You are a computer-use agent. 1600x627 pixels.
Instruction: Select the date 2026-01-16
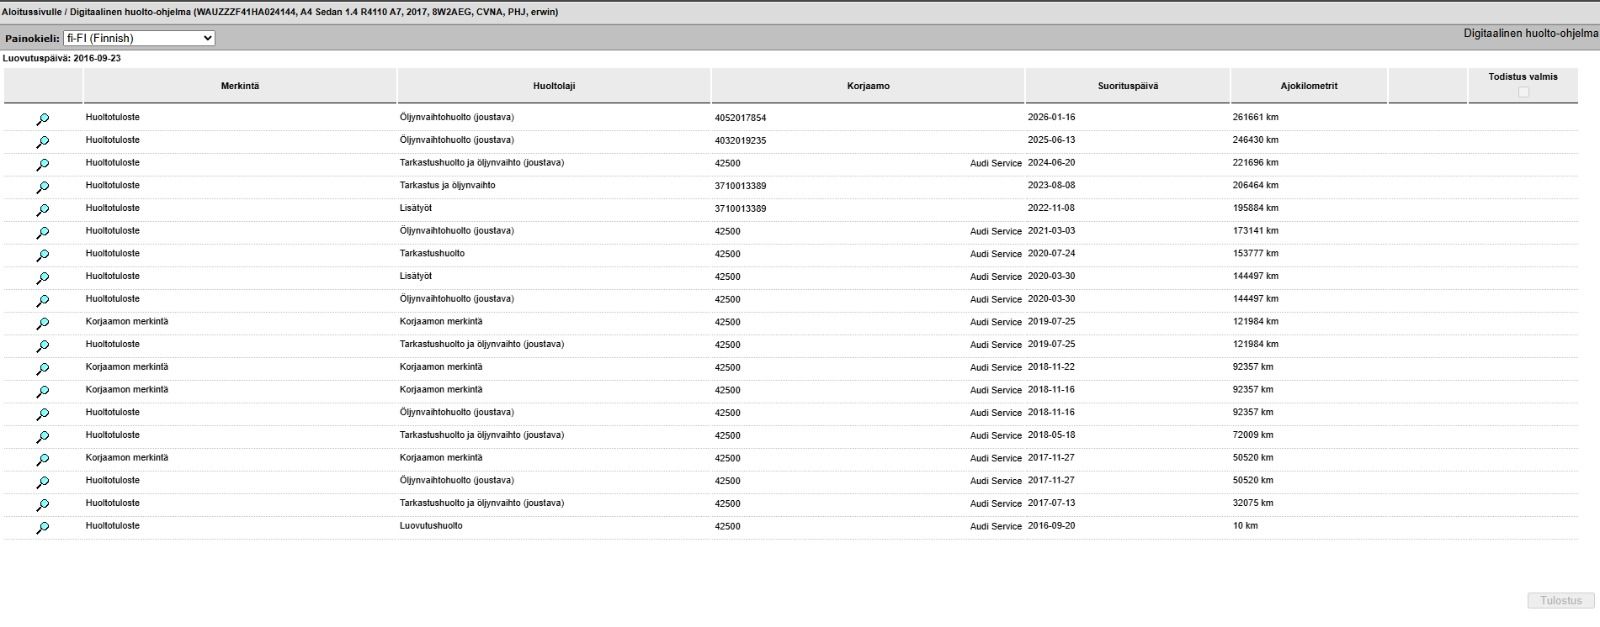(1051, 117)
